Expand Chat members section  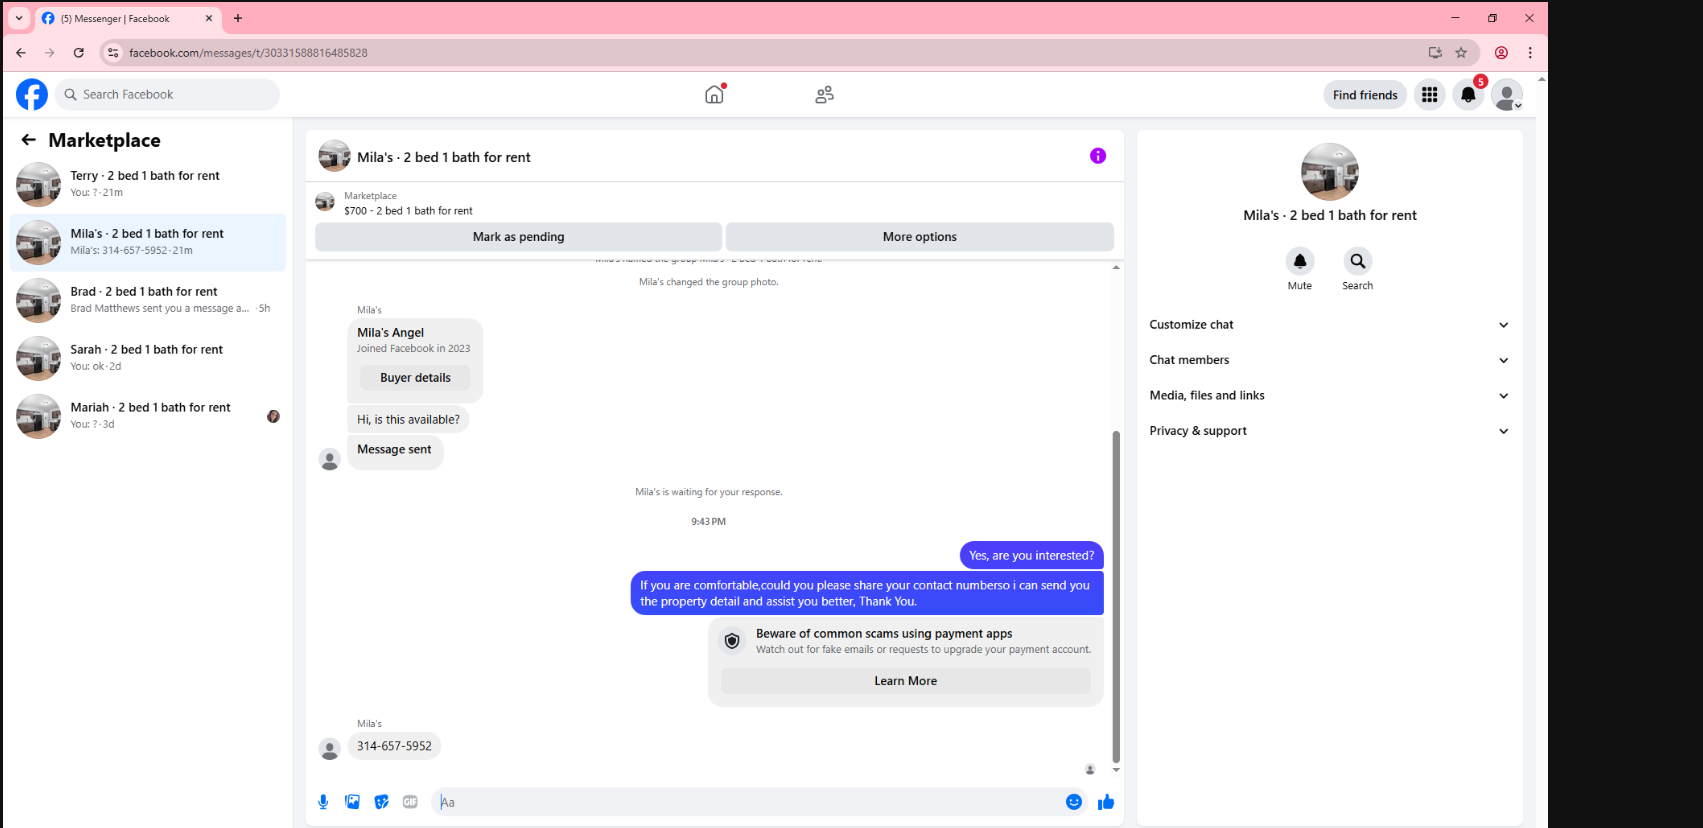tap(1329, 360)
